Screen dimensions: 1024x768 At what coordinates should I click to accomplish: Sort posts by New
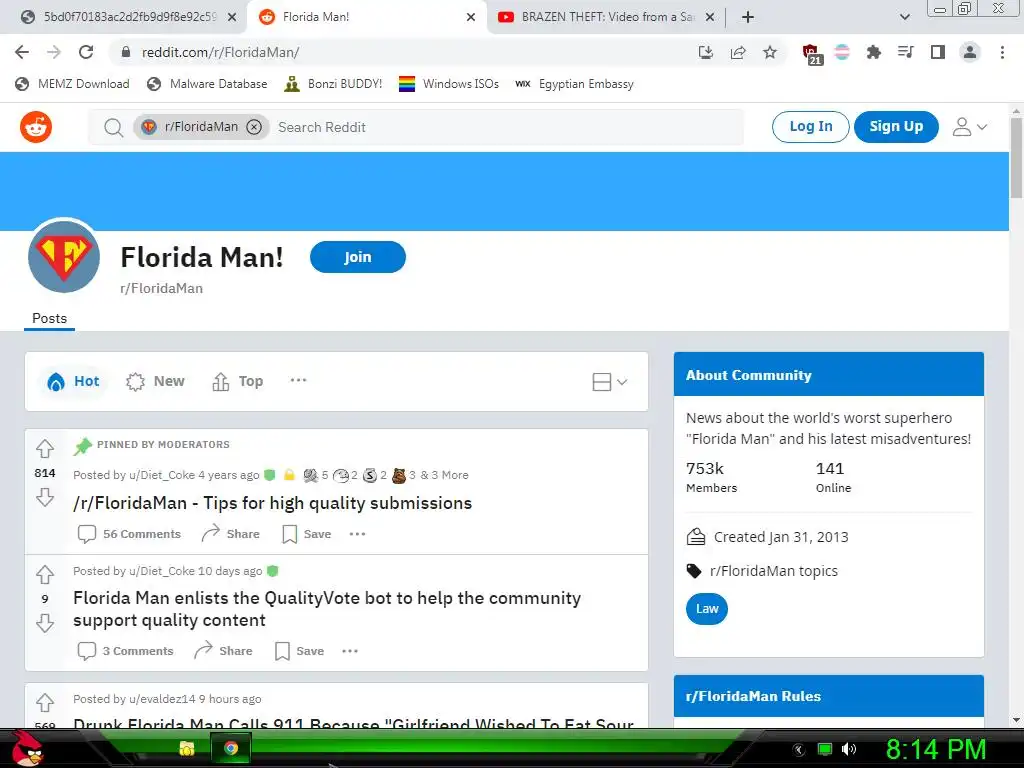click(155, 381)
